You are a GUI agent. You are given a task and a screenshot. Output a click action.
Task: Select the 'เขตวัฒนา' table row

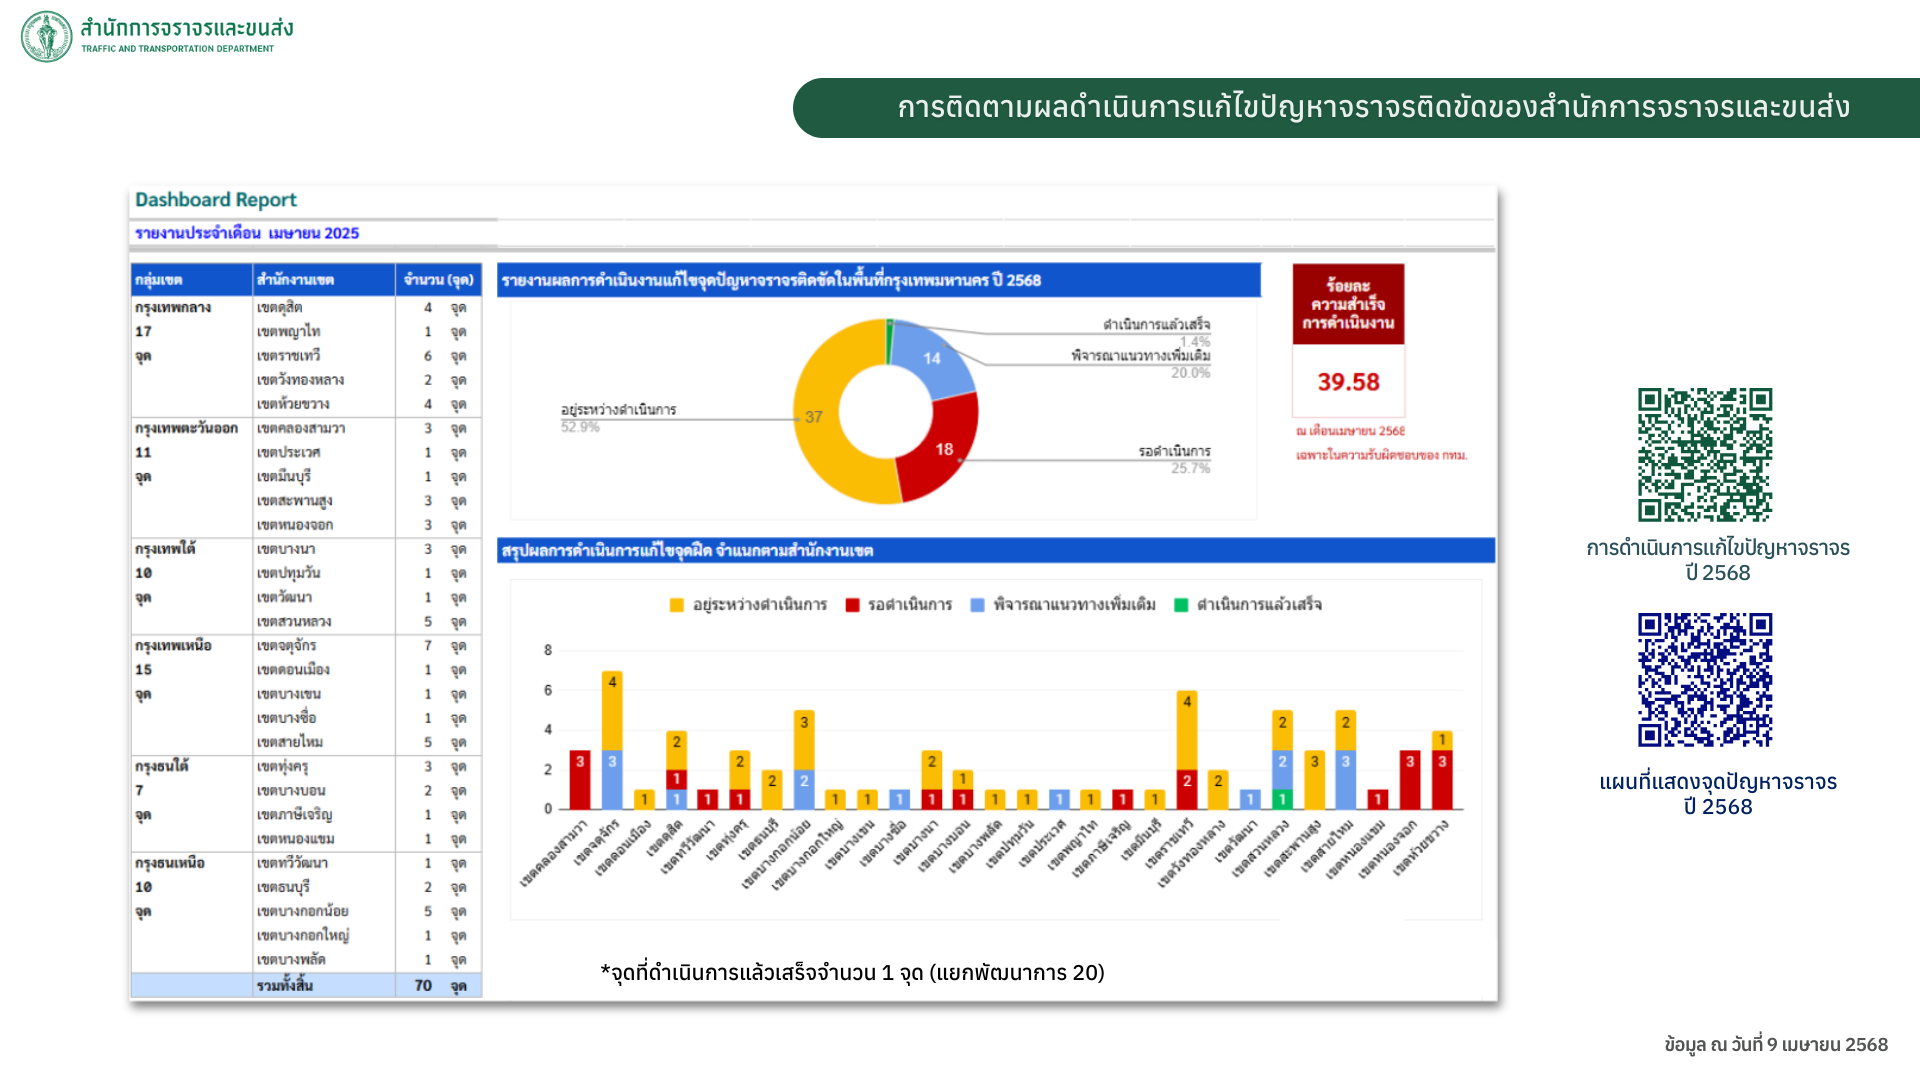coord(367,598)
